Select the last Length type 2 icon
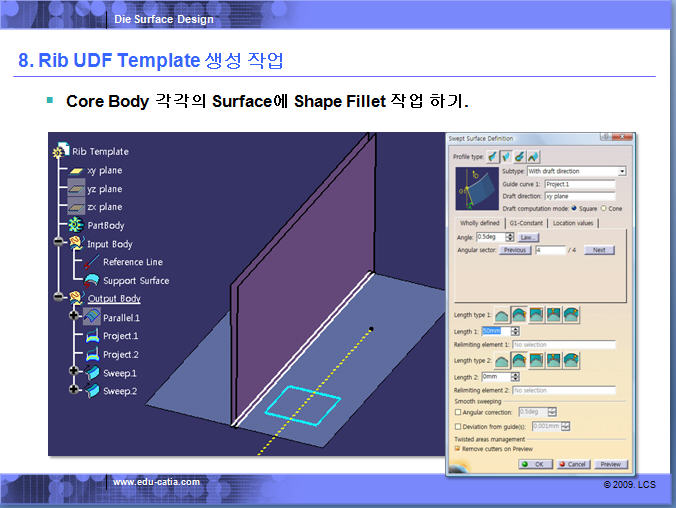Viewport: 676px width, 508px height. coord(570,359)
